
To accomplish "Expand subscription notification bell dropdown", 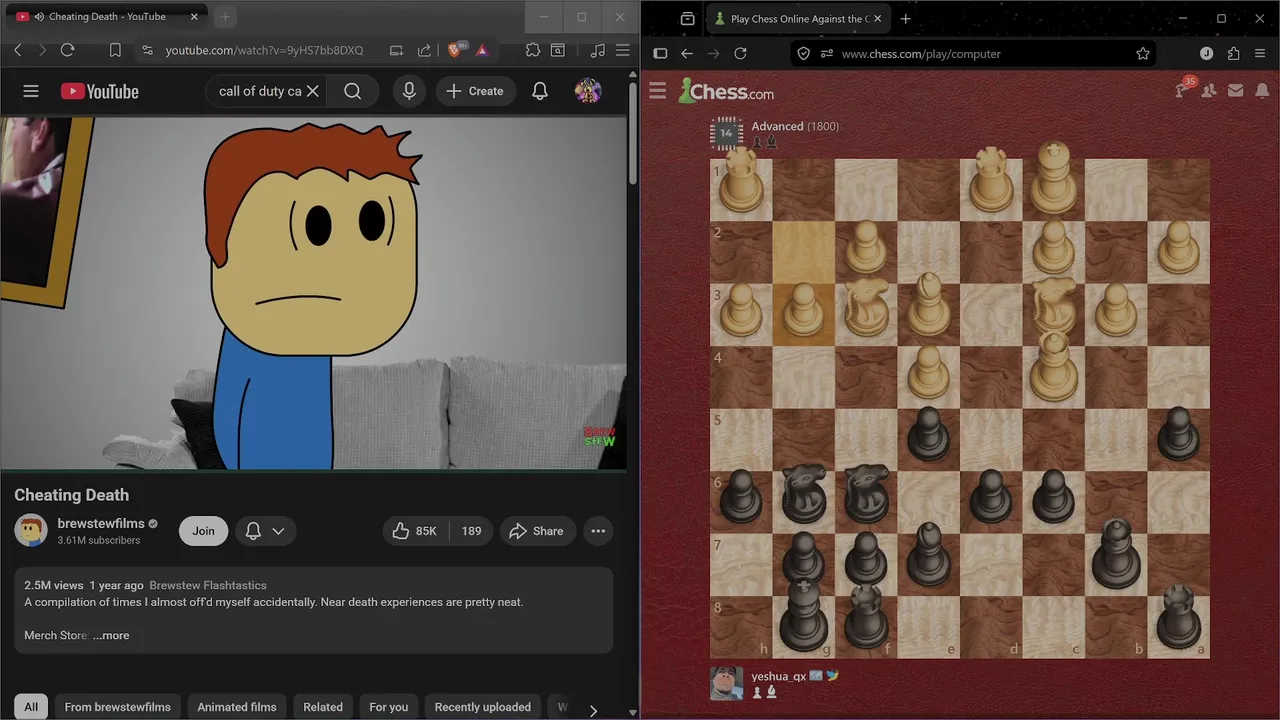I will click(265, 531).
